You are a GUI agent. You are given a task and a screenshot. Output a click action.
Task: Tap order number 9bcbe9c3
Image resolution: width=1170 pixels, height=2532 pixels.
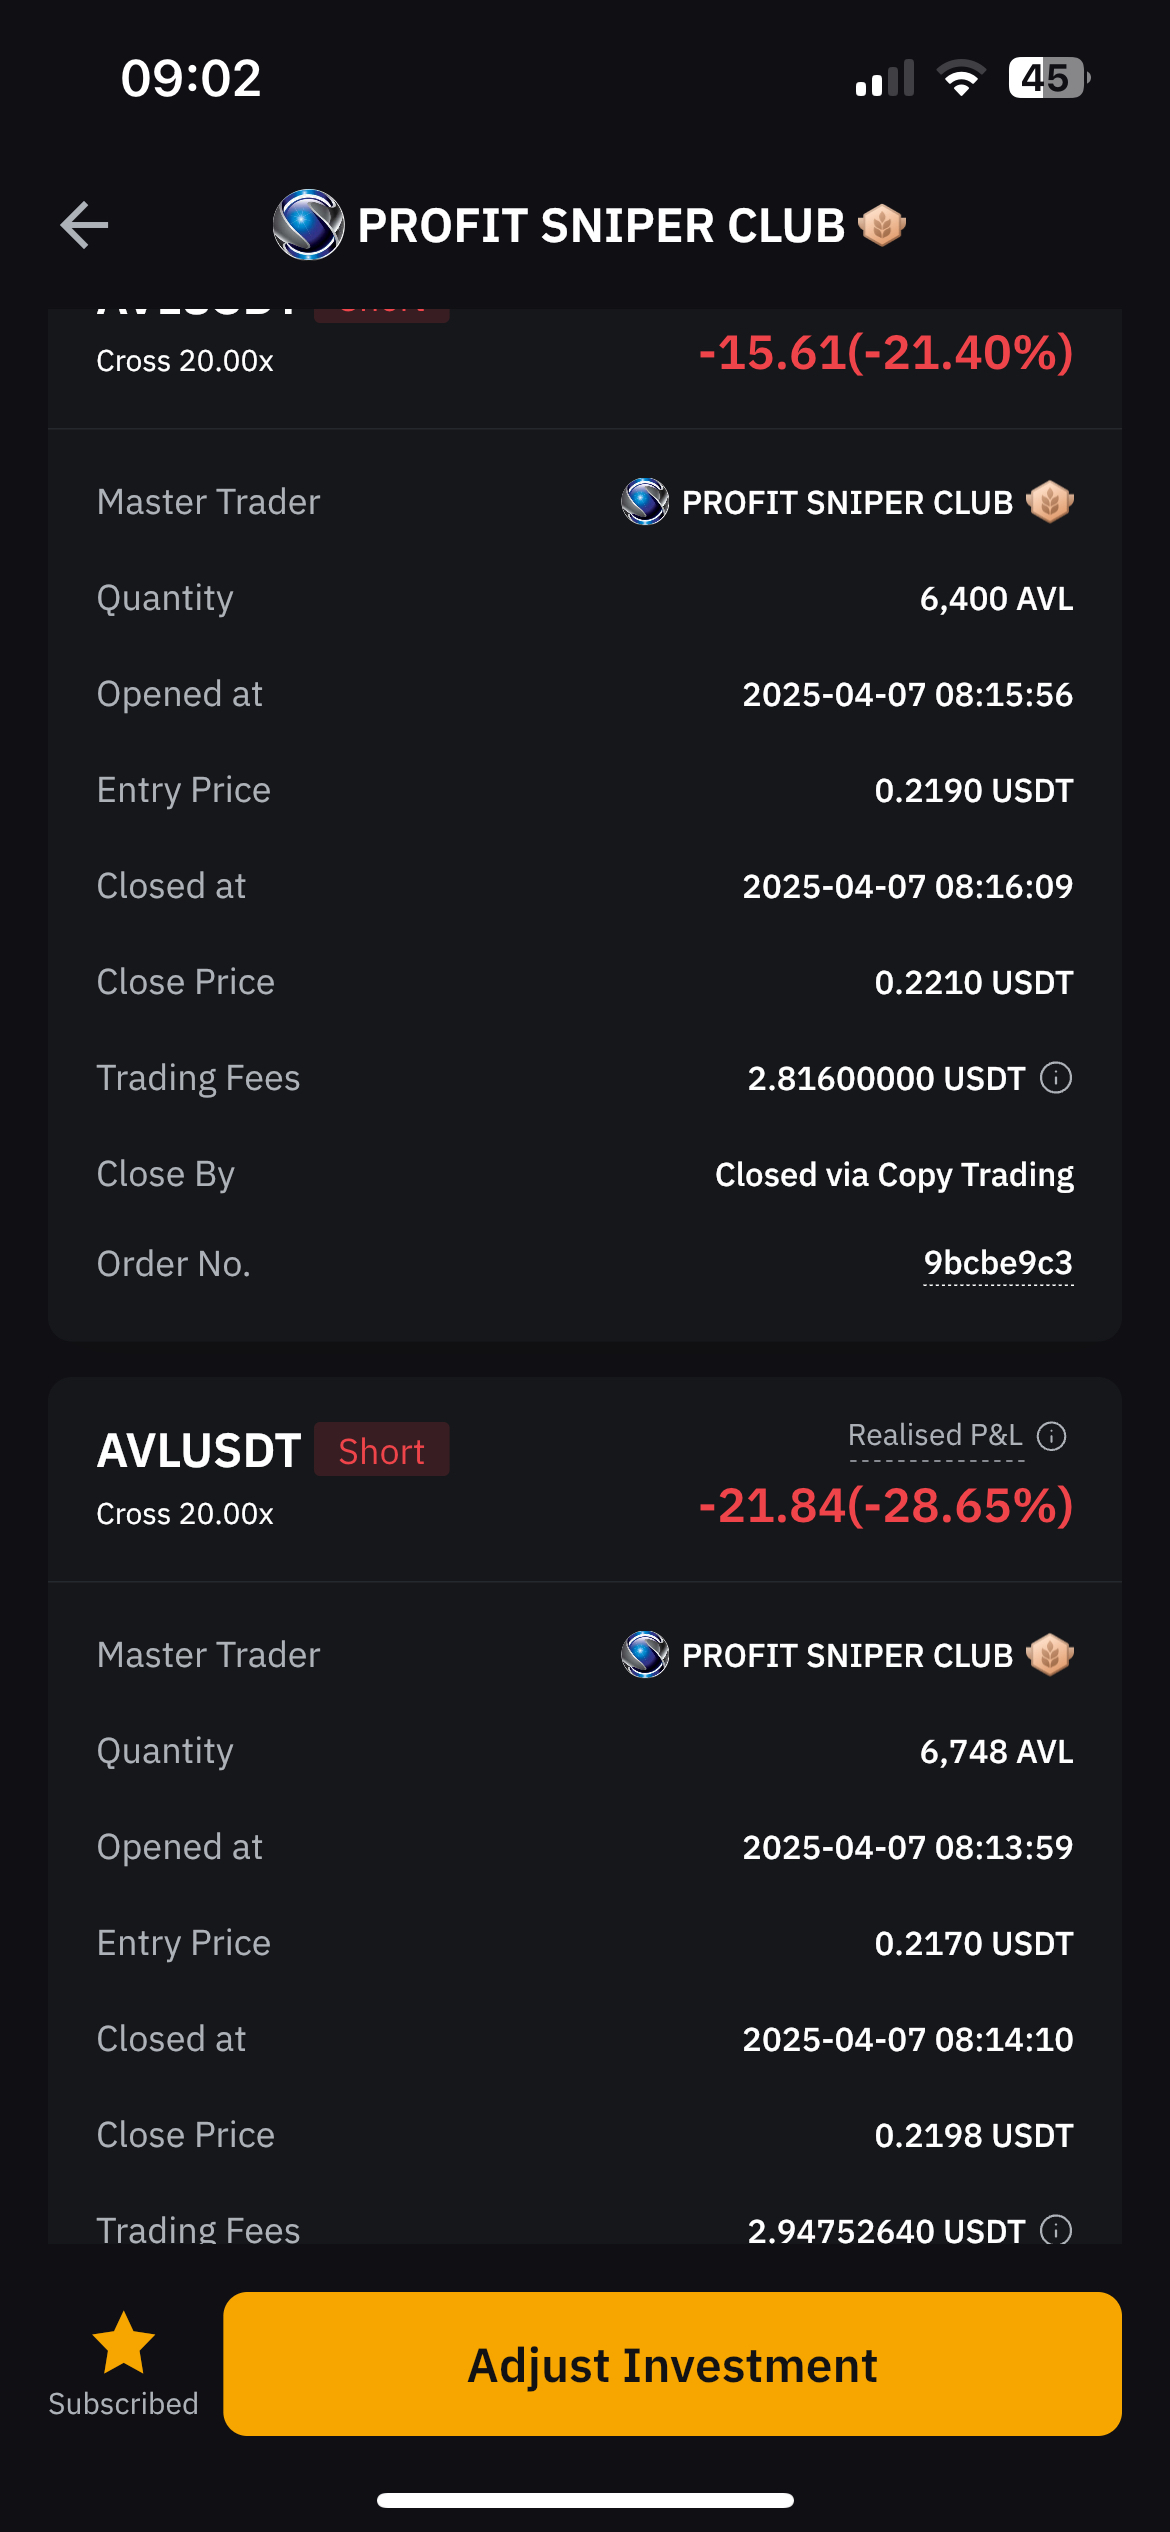tap(998, 1264)
